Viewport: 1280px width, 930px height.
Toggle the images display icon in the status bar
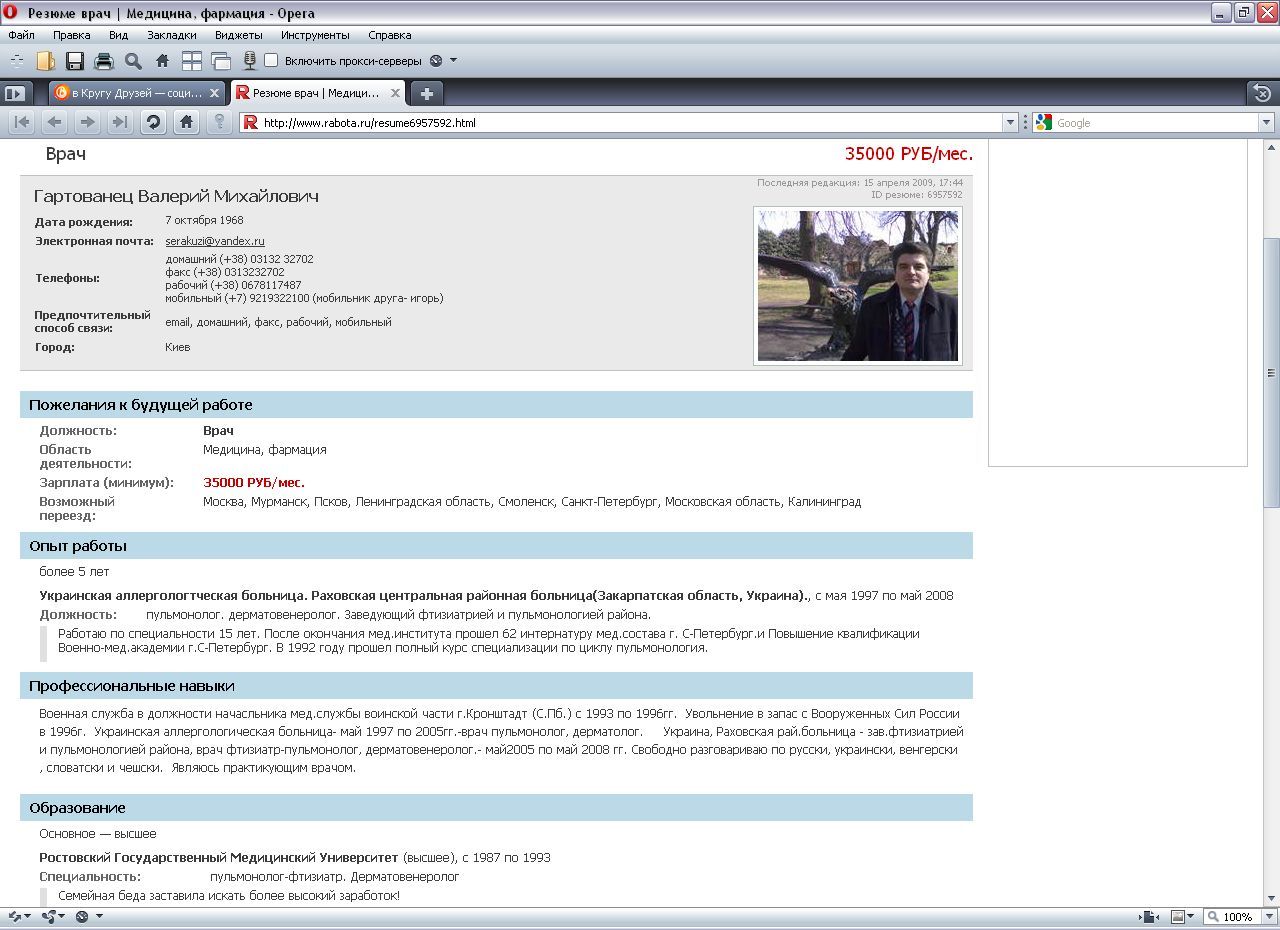pyautogui.click(x=1178, y=916)
